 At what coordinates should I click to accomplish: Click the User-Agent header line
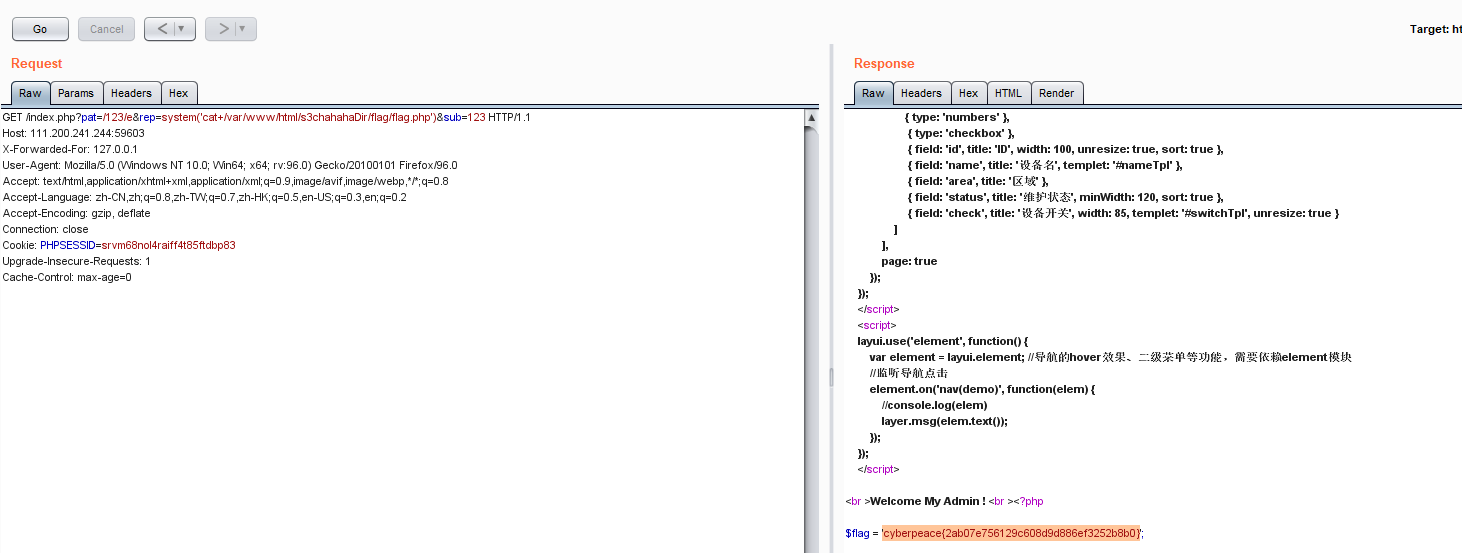[230, 165]
